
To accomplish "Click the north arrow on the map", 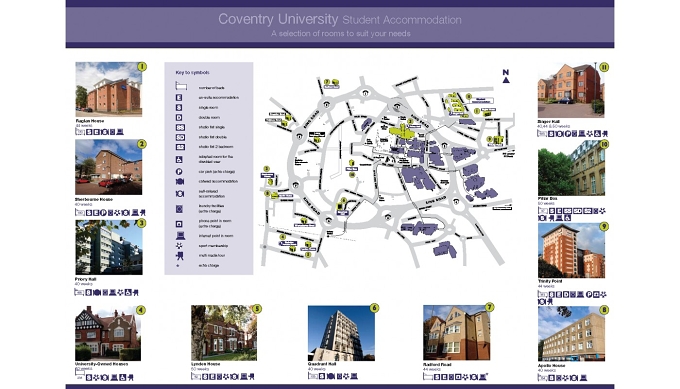I will (506, 76).
